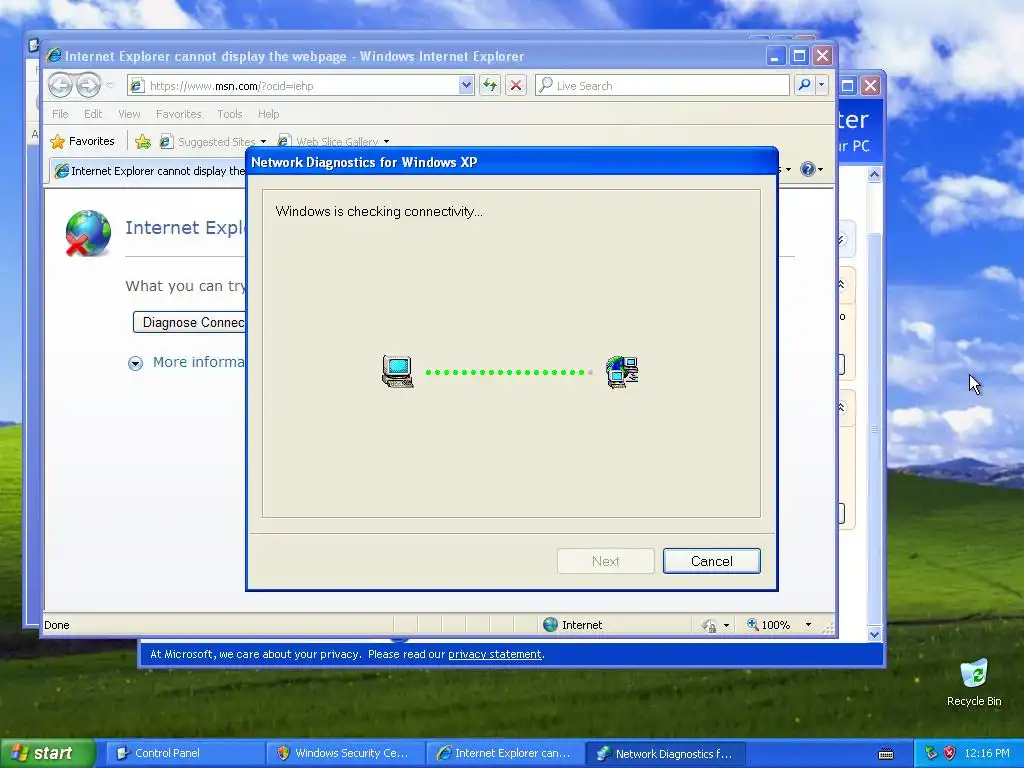Click inside the Live Search box
The image size is (1024, 768).
point(662,86)
